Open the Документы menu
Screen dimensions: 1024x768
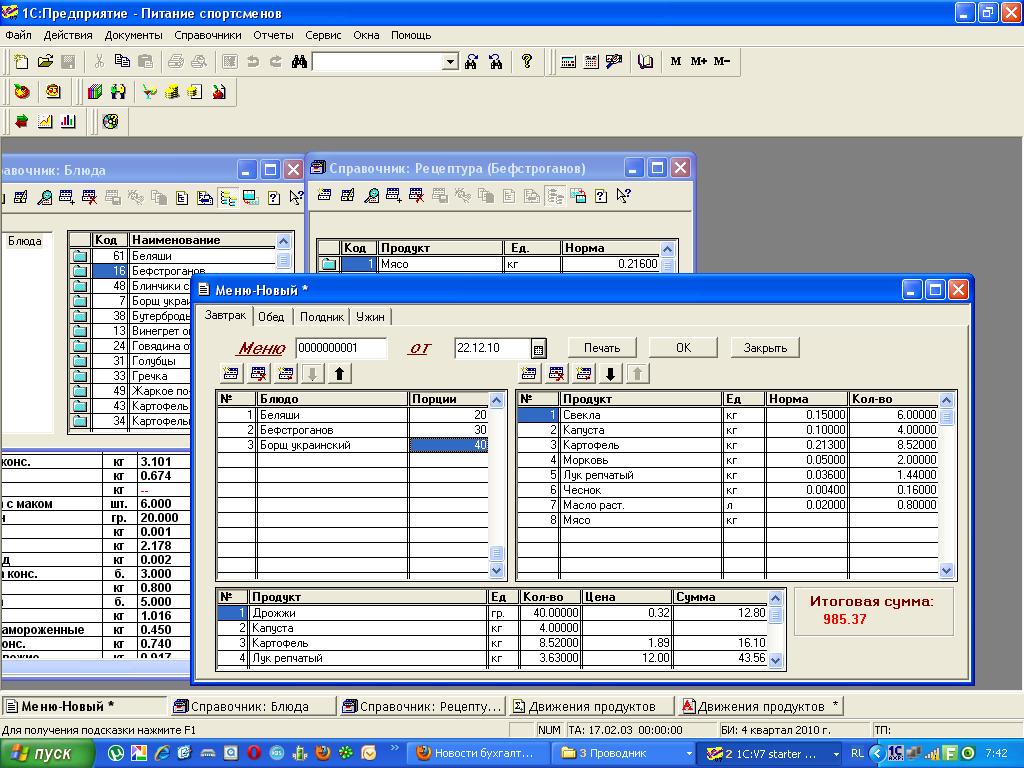[133, 35]
